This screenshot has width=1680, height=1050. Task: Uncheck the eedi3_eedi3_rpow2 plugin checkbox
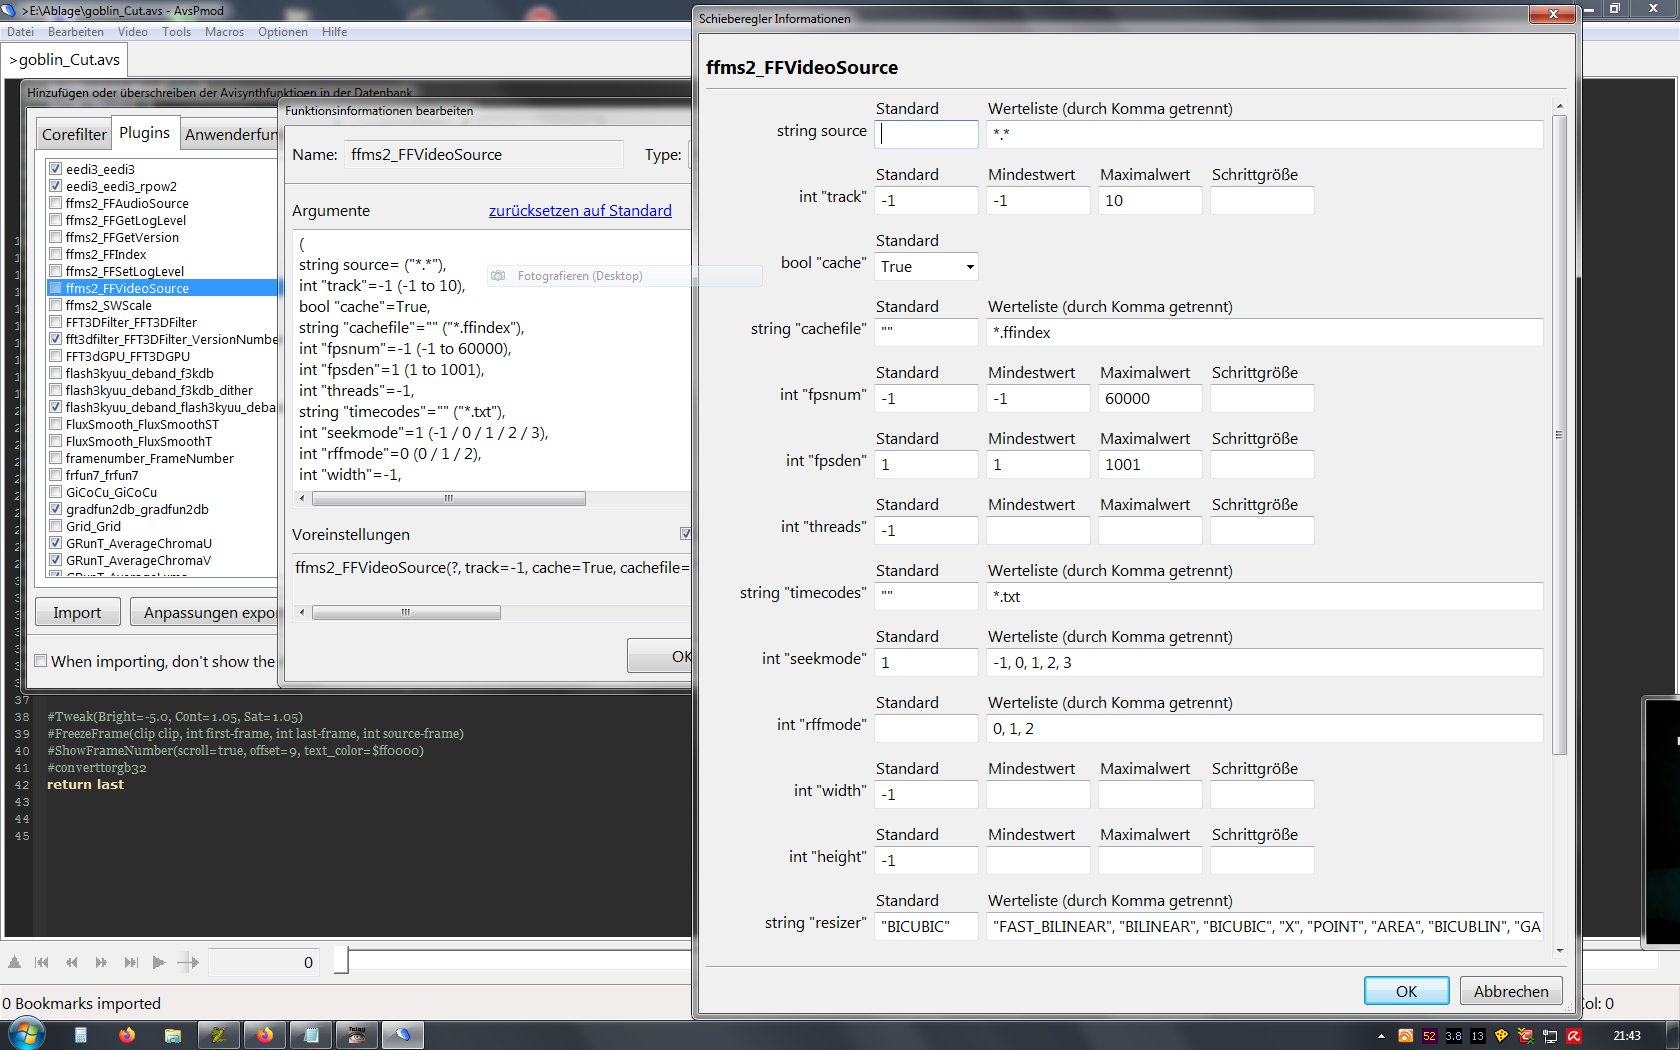point(56,186)
